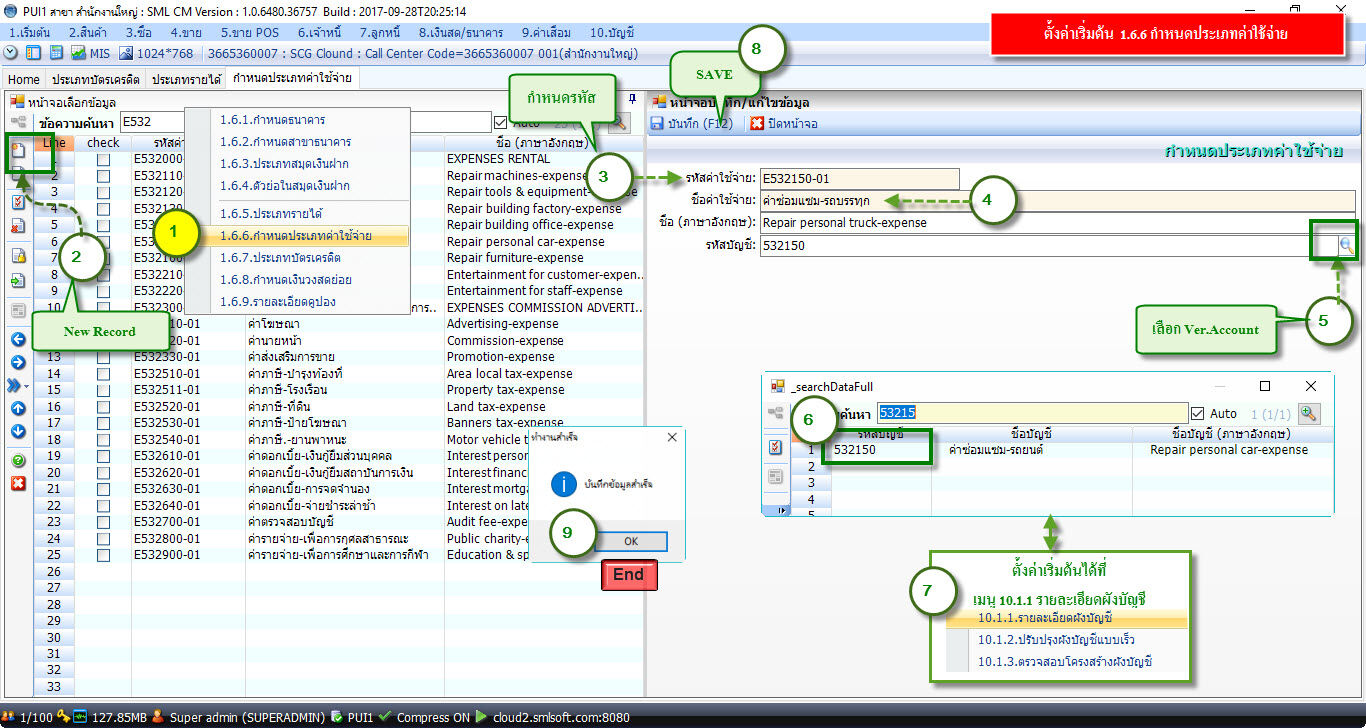This screenshot has height=728, width=1366.
Task: Click the tree icon in _searchDataFull window
Action: 777,413
